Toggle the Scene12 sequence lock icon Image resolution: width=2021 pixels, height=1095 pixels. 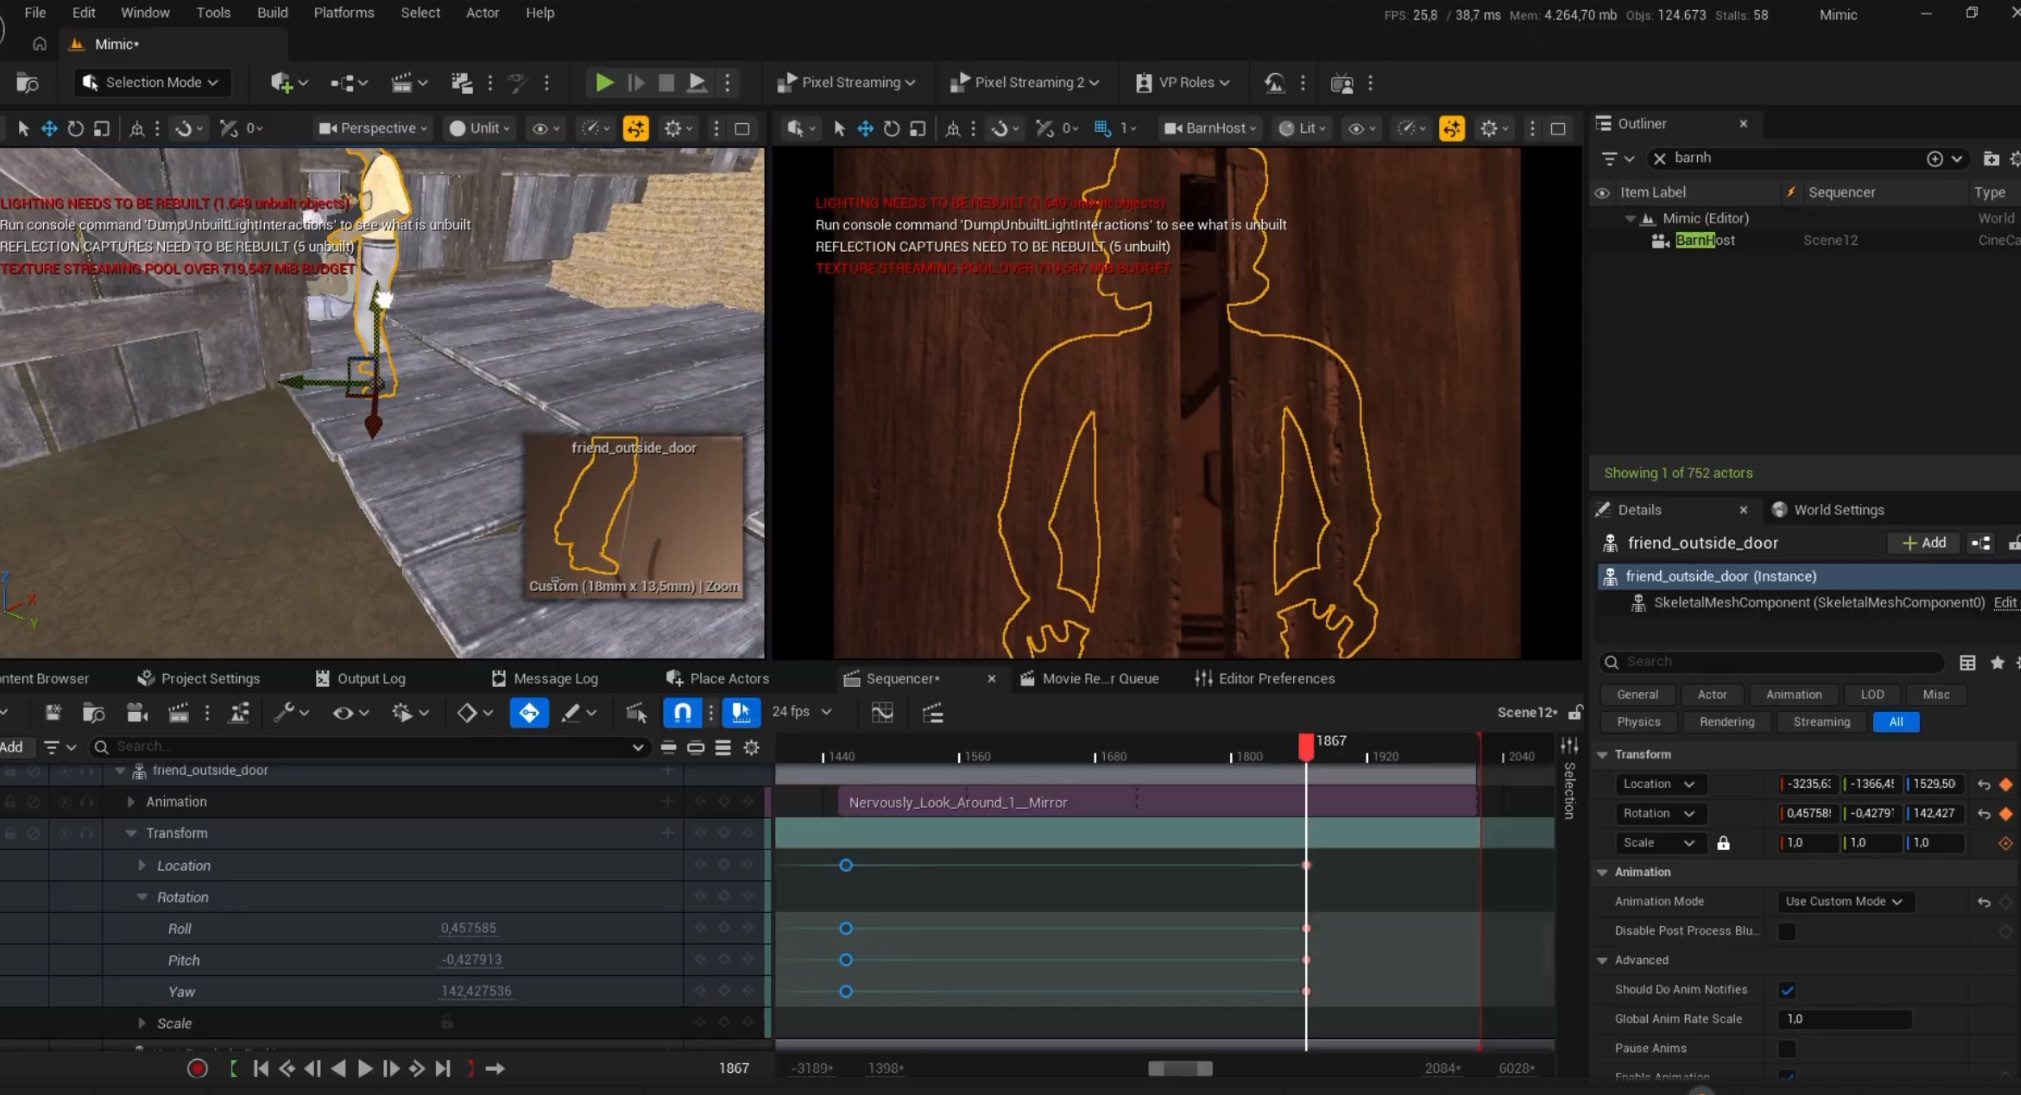click(1575, 712)
